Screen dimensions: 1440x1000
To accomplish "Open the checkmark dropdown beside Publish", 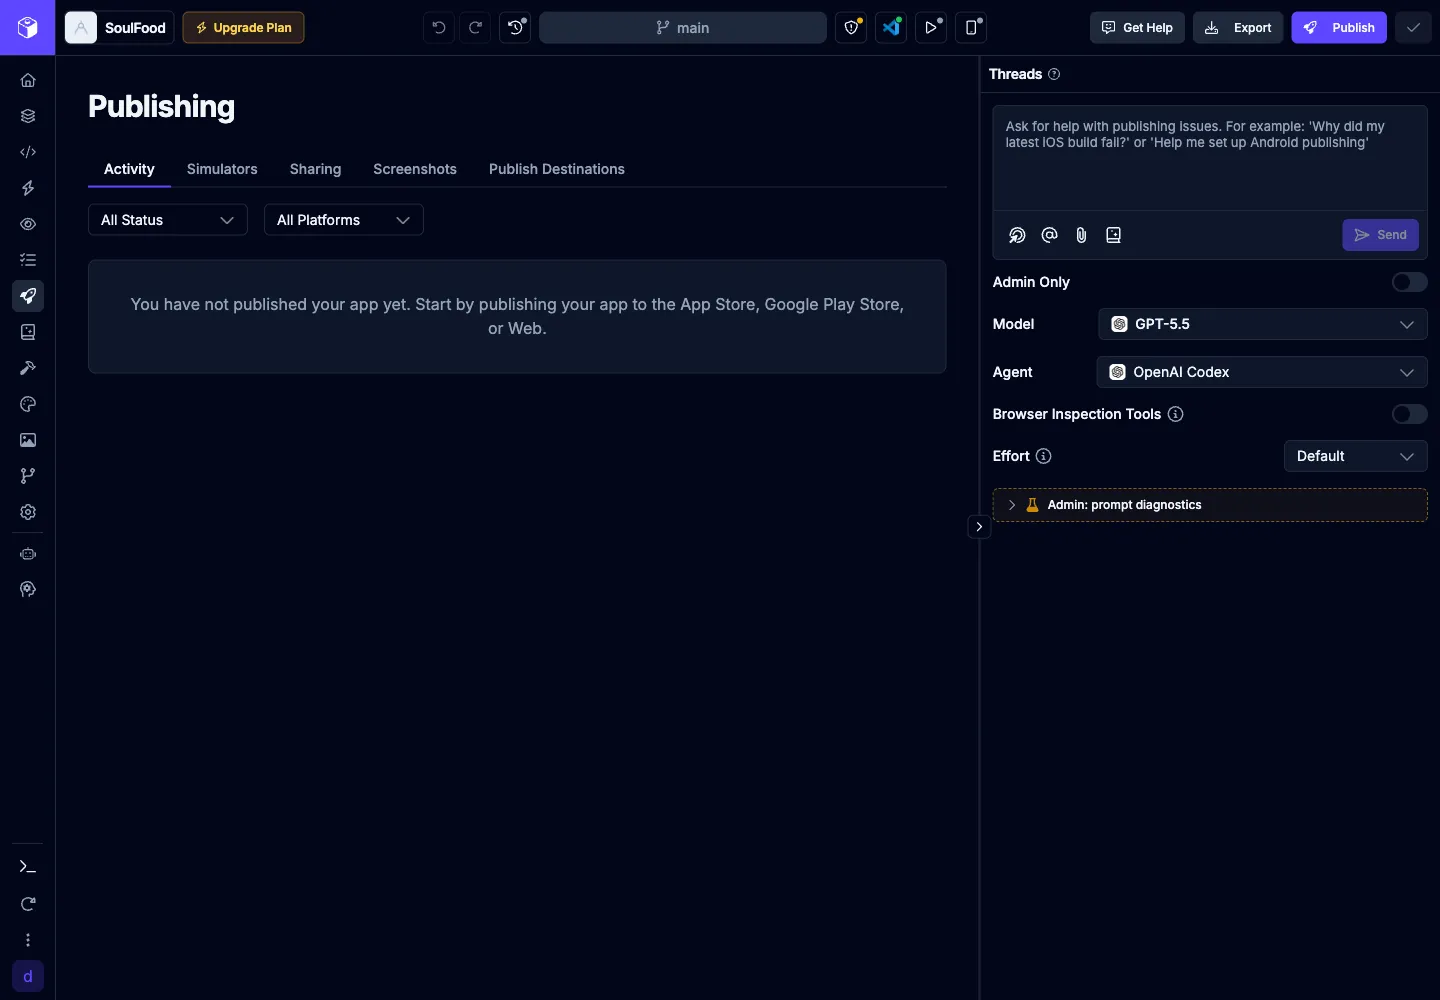I will coord(1413,28).
